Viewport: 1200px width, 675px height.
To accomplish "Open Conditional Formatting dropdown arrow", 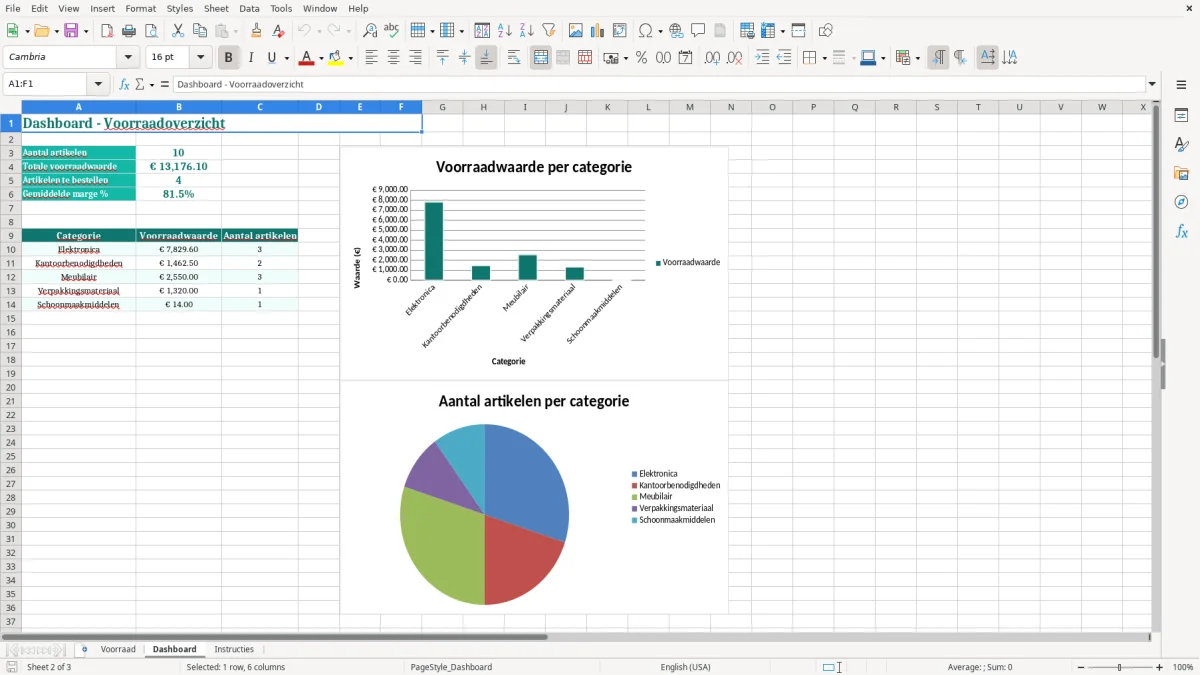I will (x=917, y=58).
